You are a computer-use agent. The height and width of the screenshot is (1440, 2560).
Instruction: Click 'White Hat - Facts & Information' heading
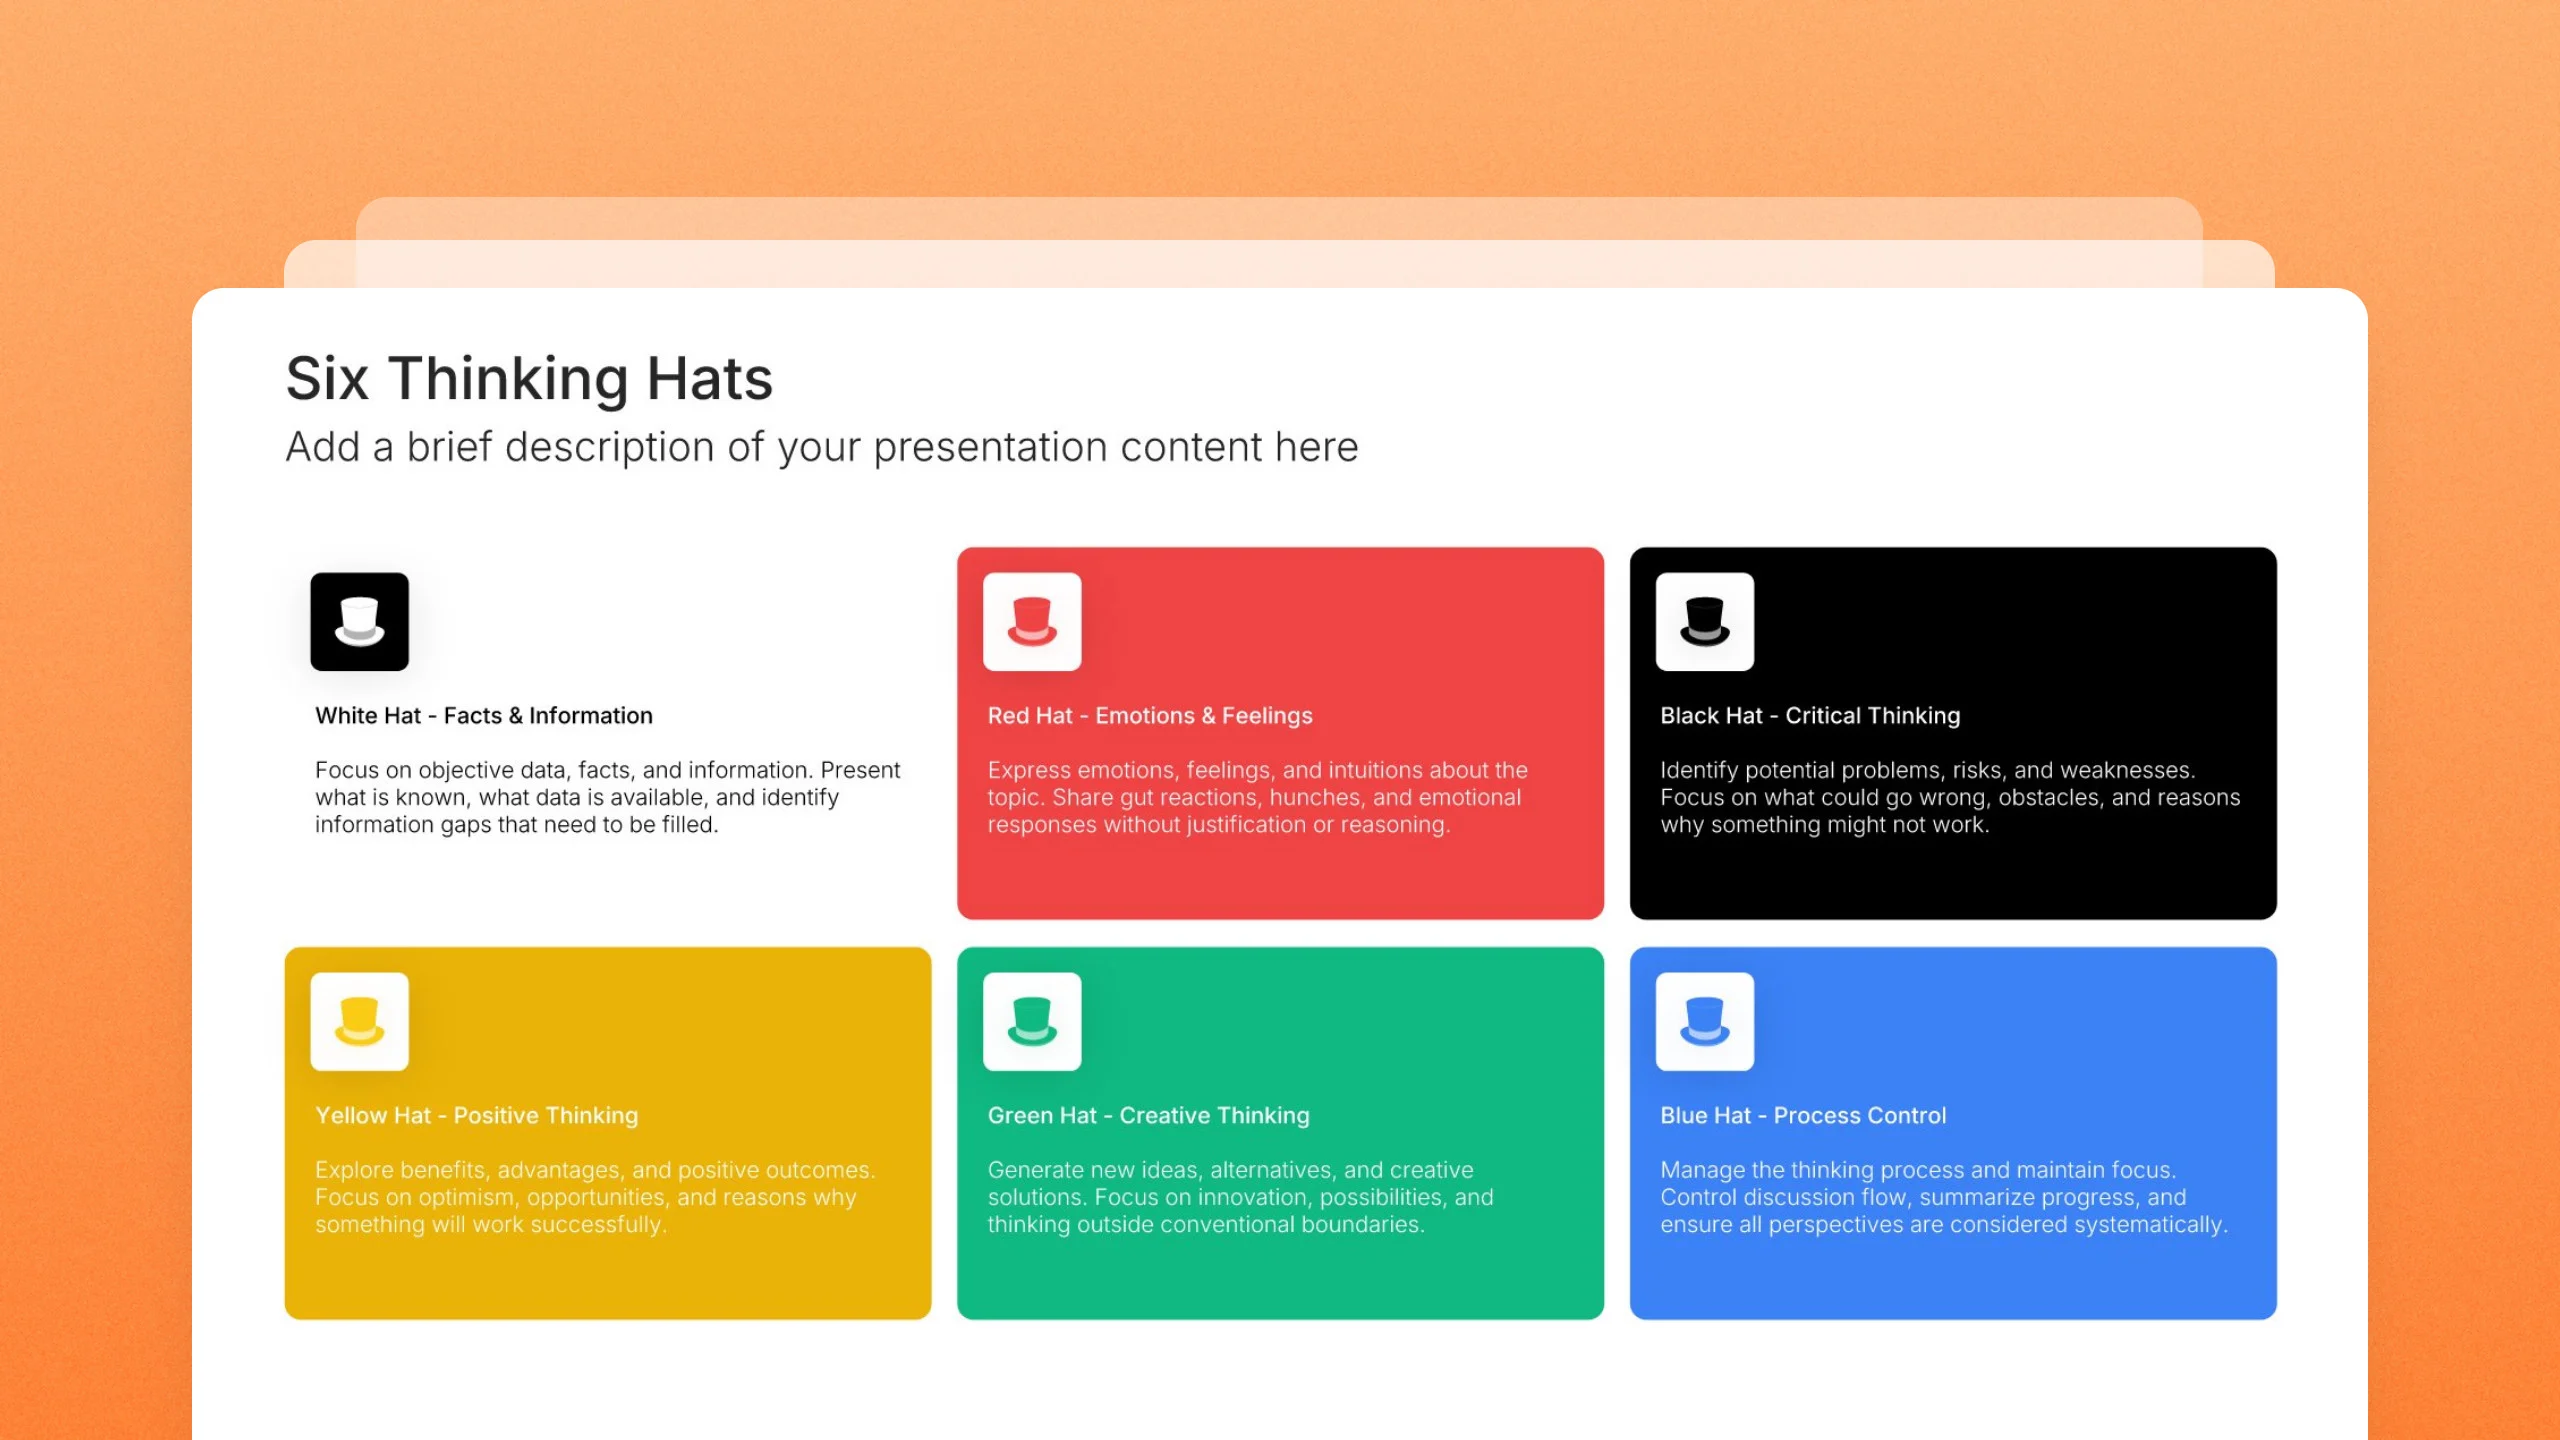coord(484,716)
